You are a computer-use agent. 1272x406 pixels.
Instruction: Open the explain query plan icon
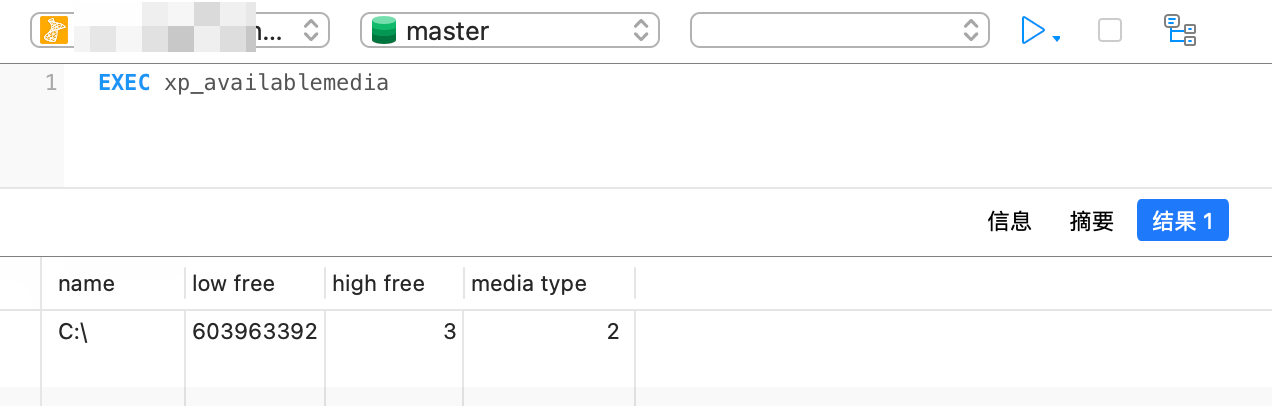pos(1181,31)
